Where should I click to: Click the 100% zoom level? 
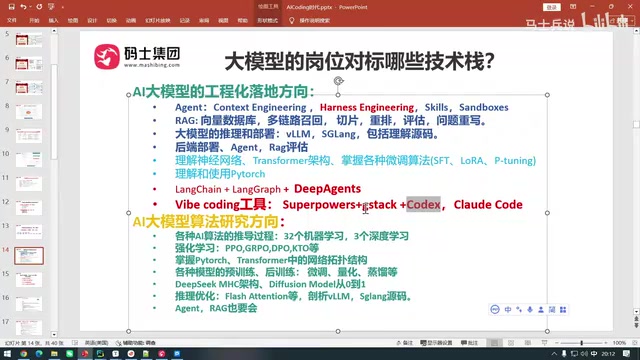pos(619,343)
